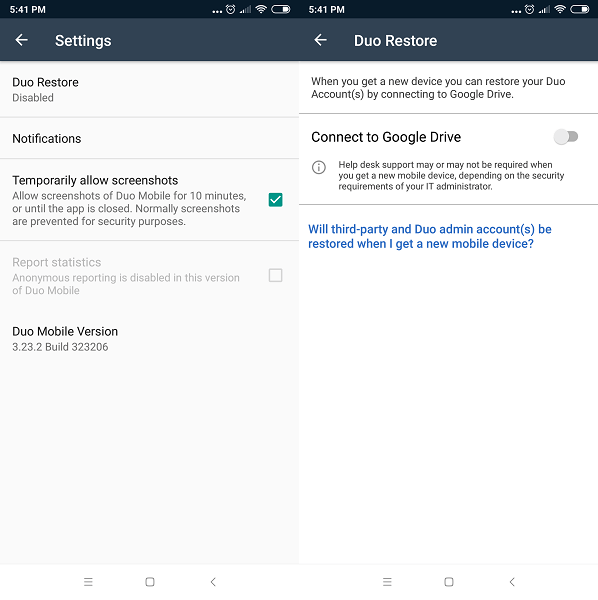598x600 pixels.
Task: Tap the 'Disabled' status under Duo Restore
Action: click(33, 98)
